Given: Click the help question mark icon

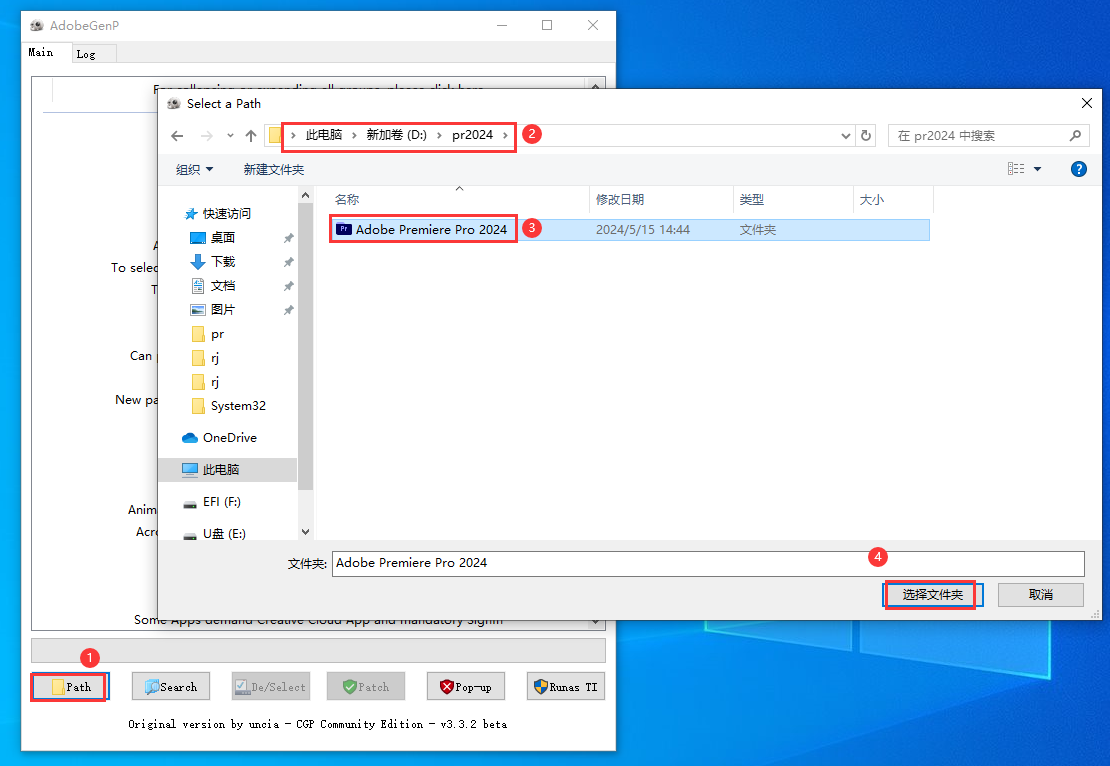Looking at the screenshot, I should pos(1078,169).
